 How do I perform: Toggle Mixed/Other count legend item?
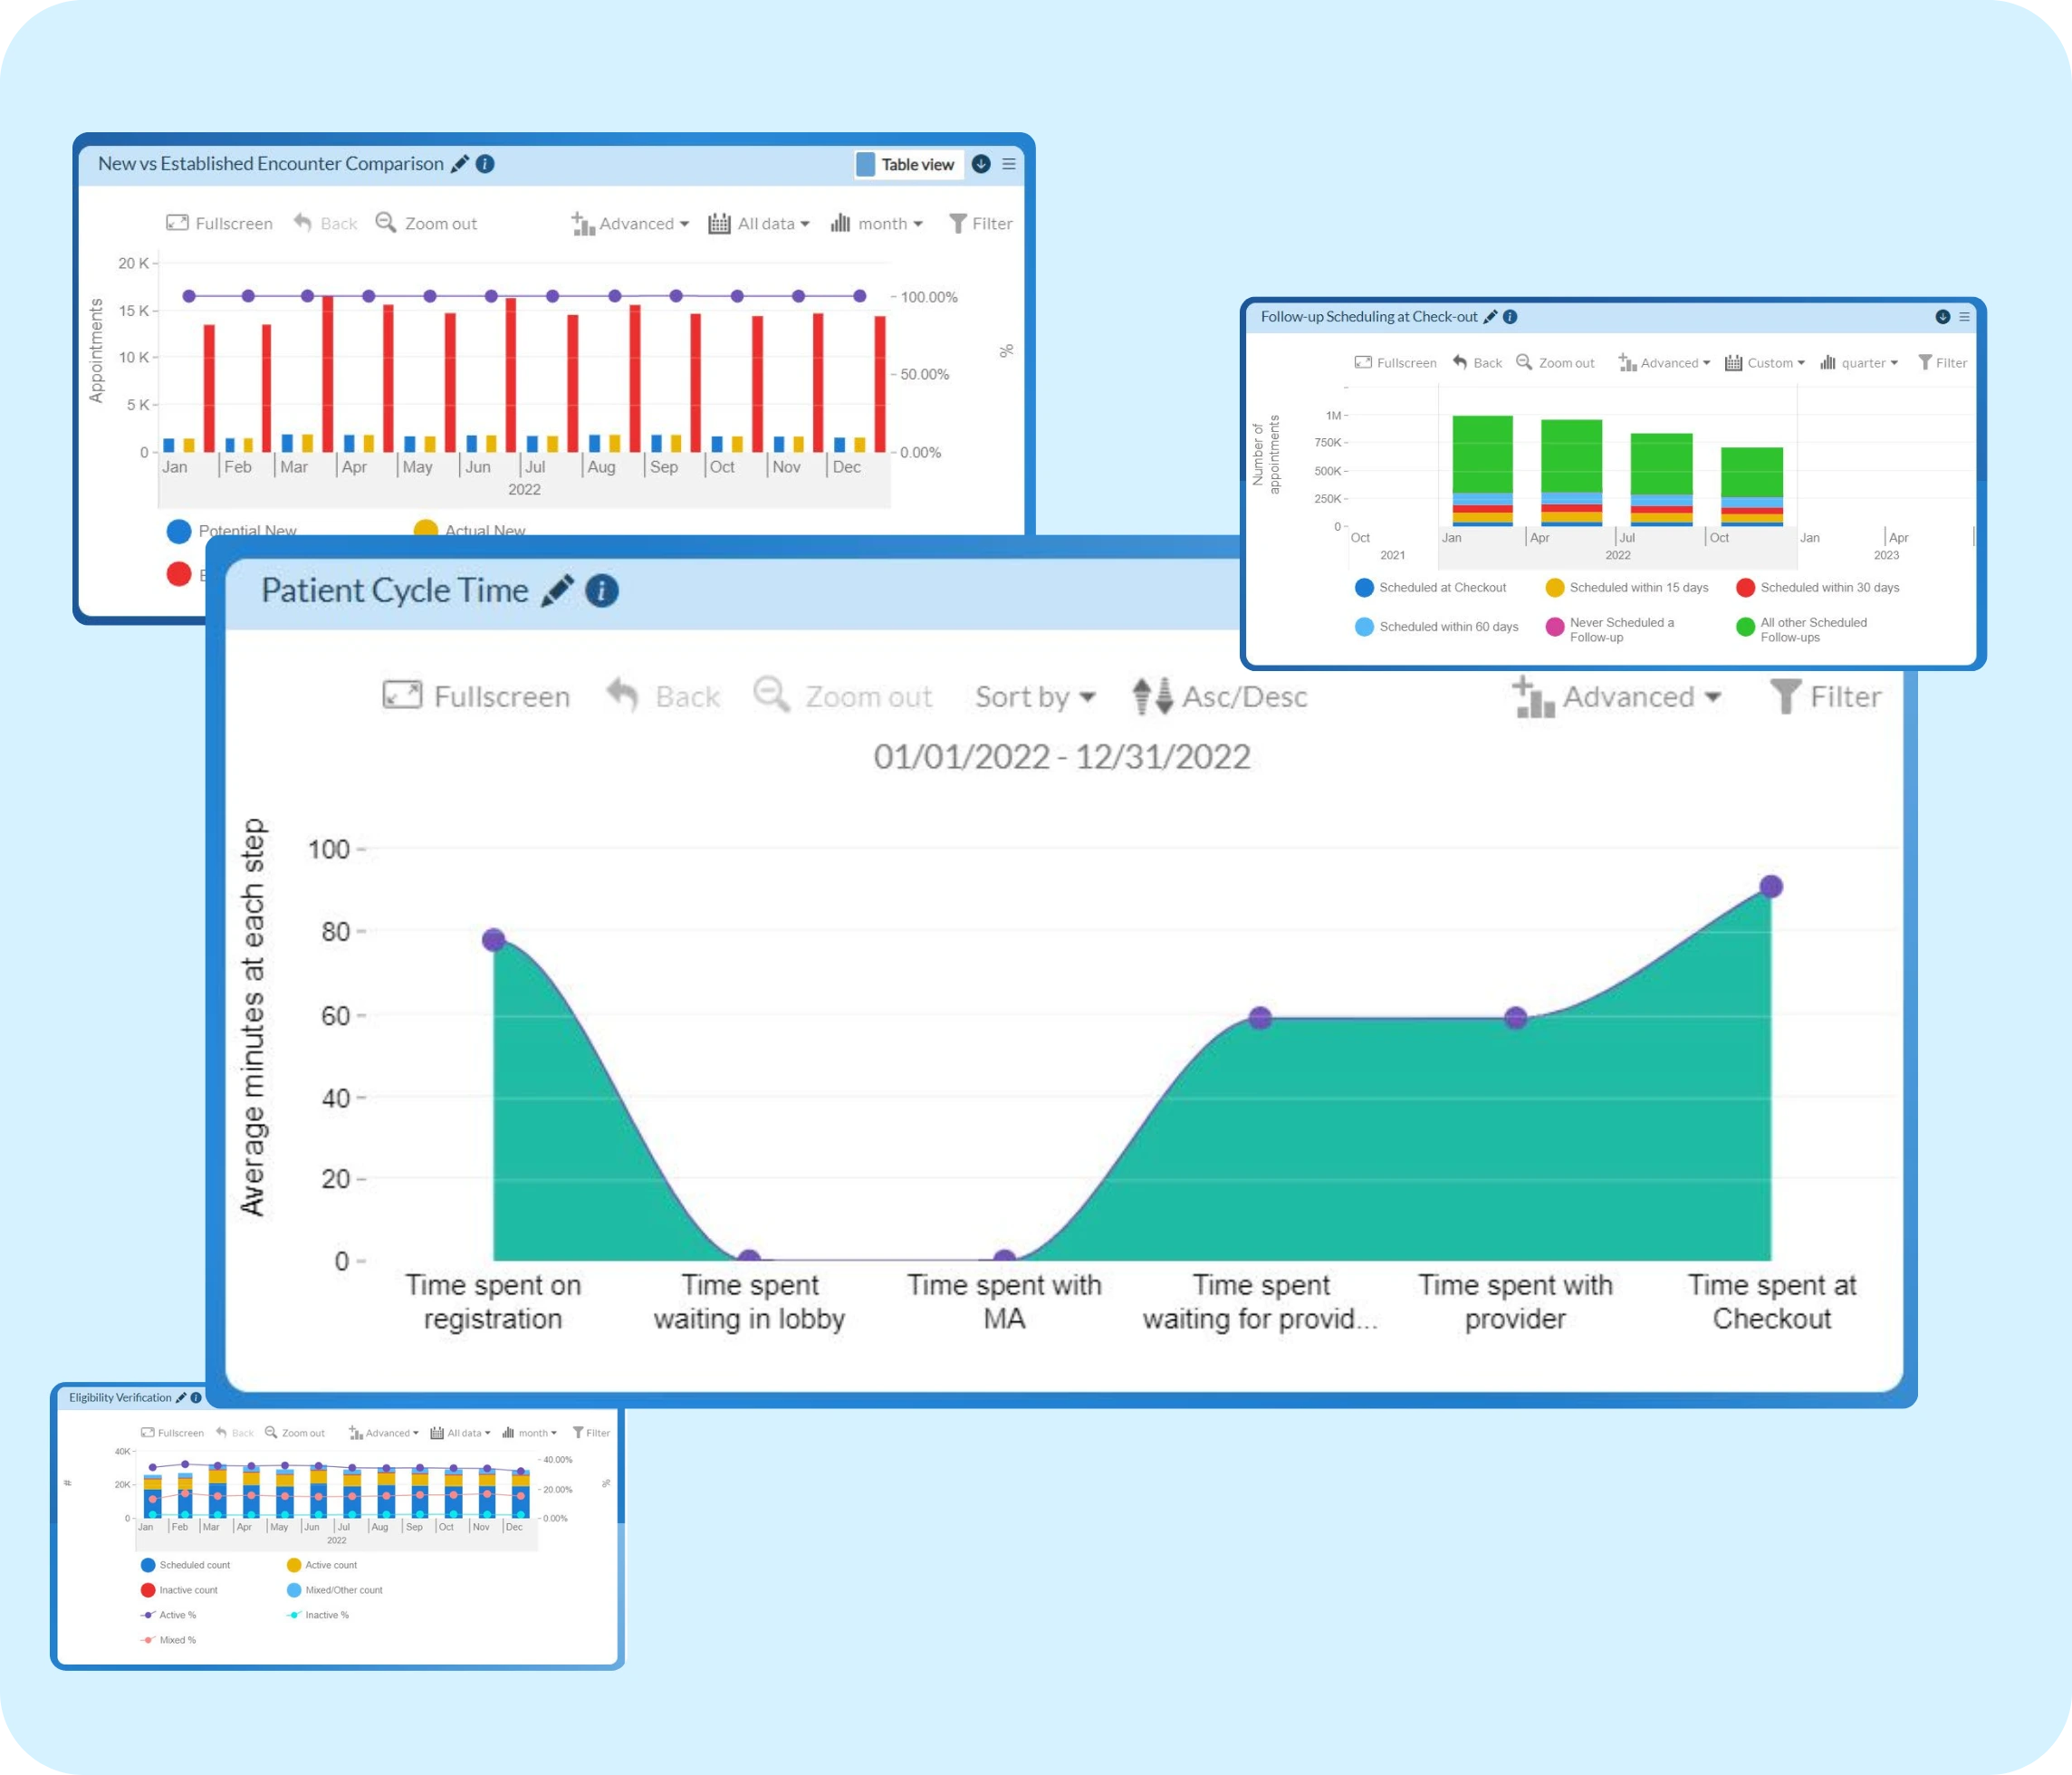click(334, 1590)
